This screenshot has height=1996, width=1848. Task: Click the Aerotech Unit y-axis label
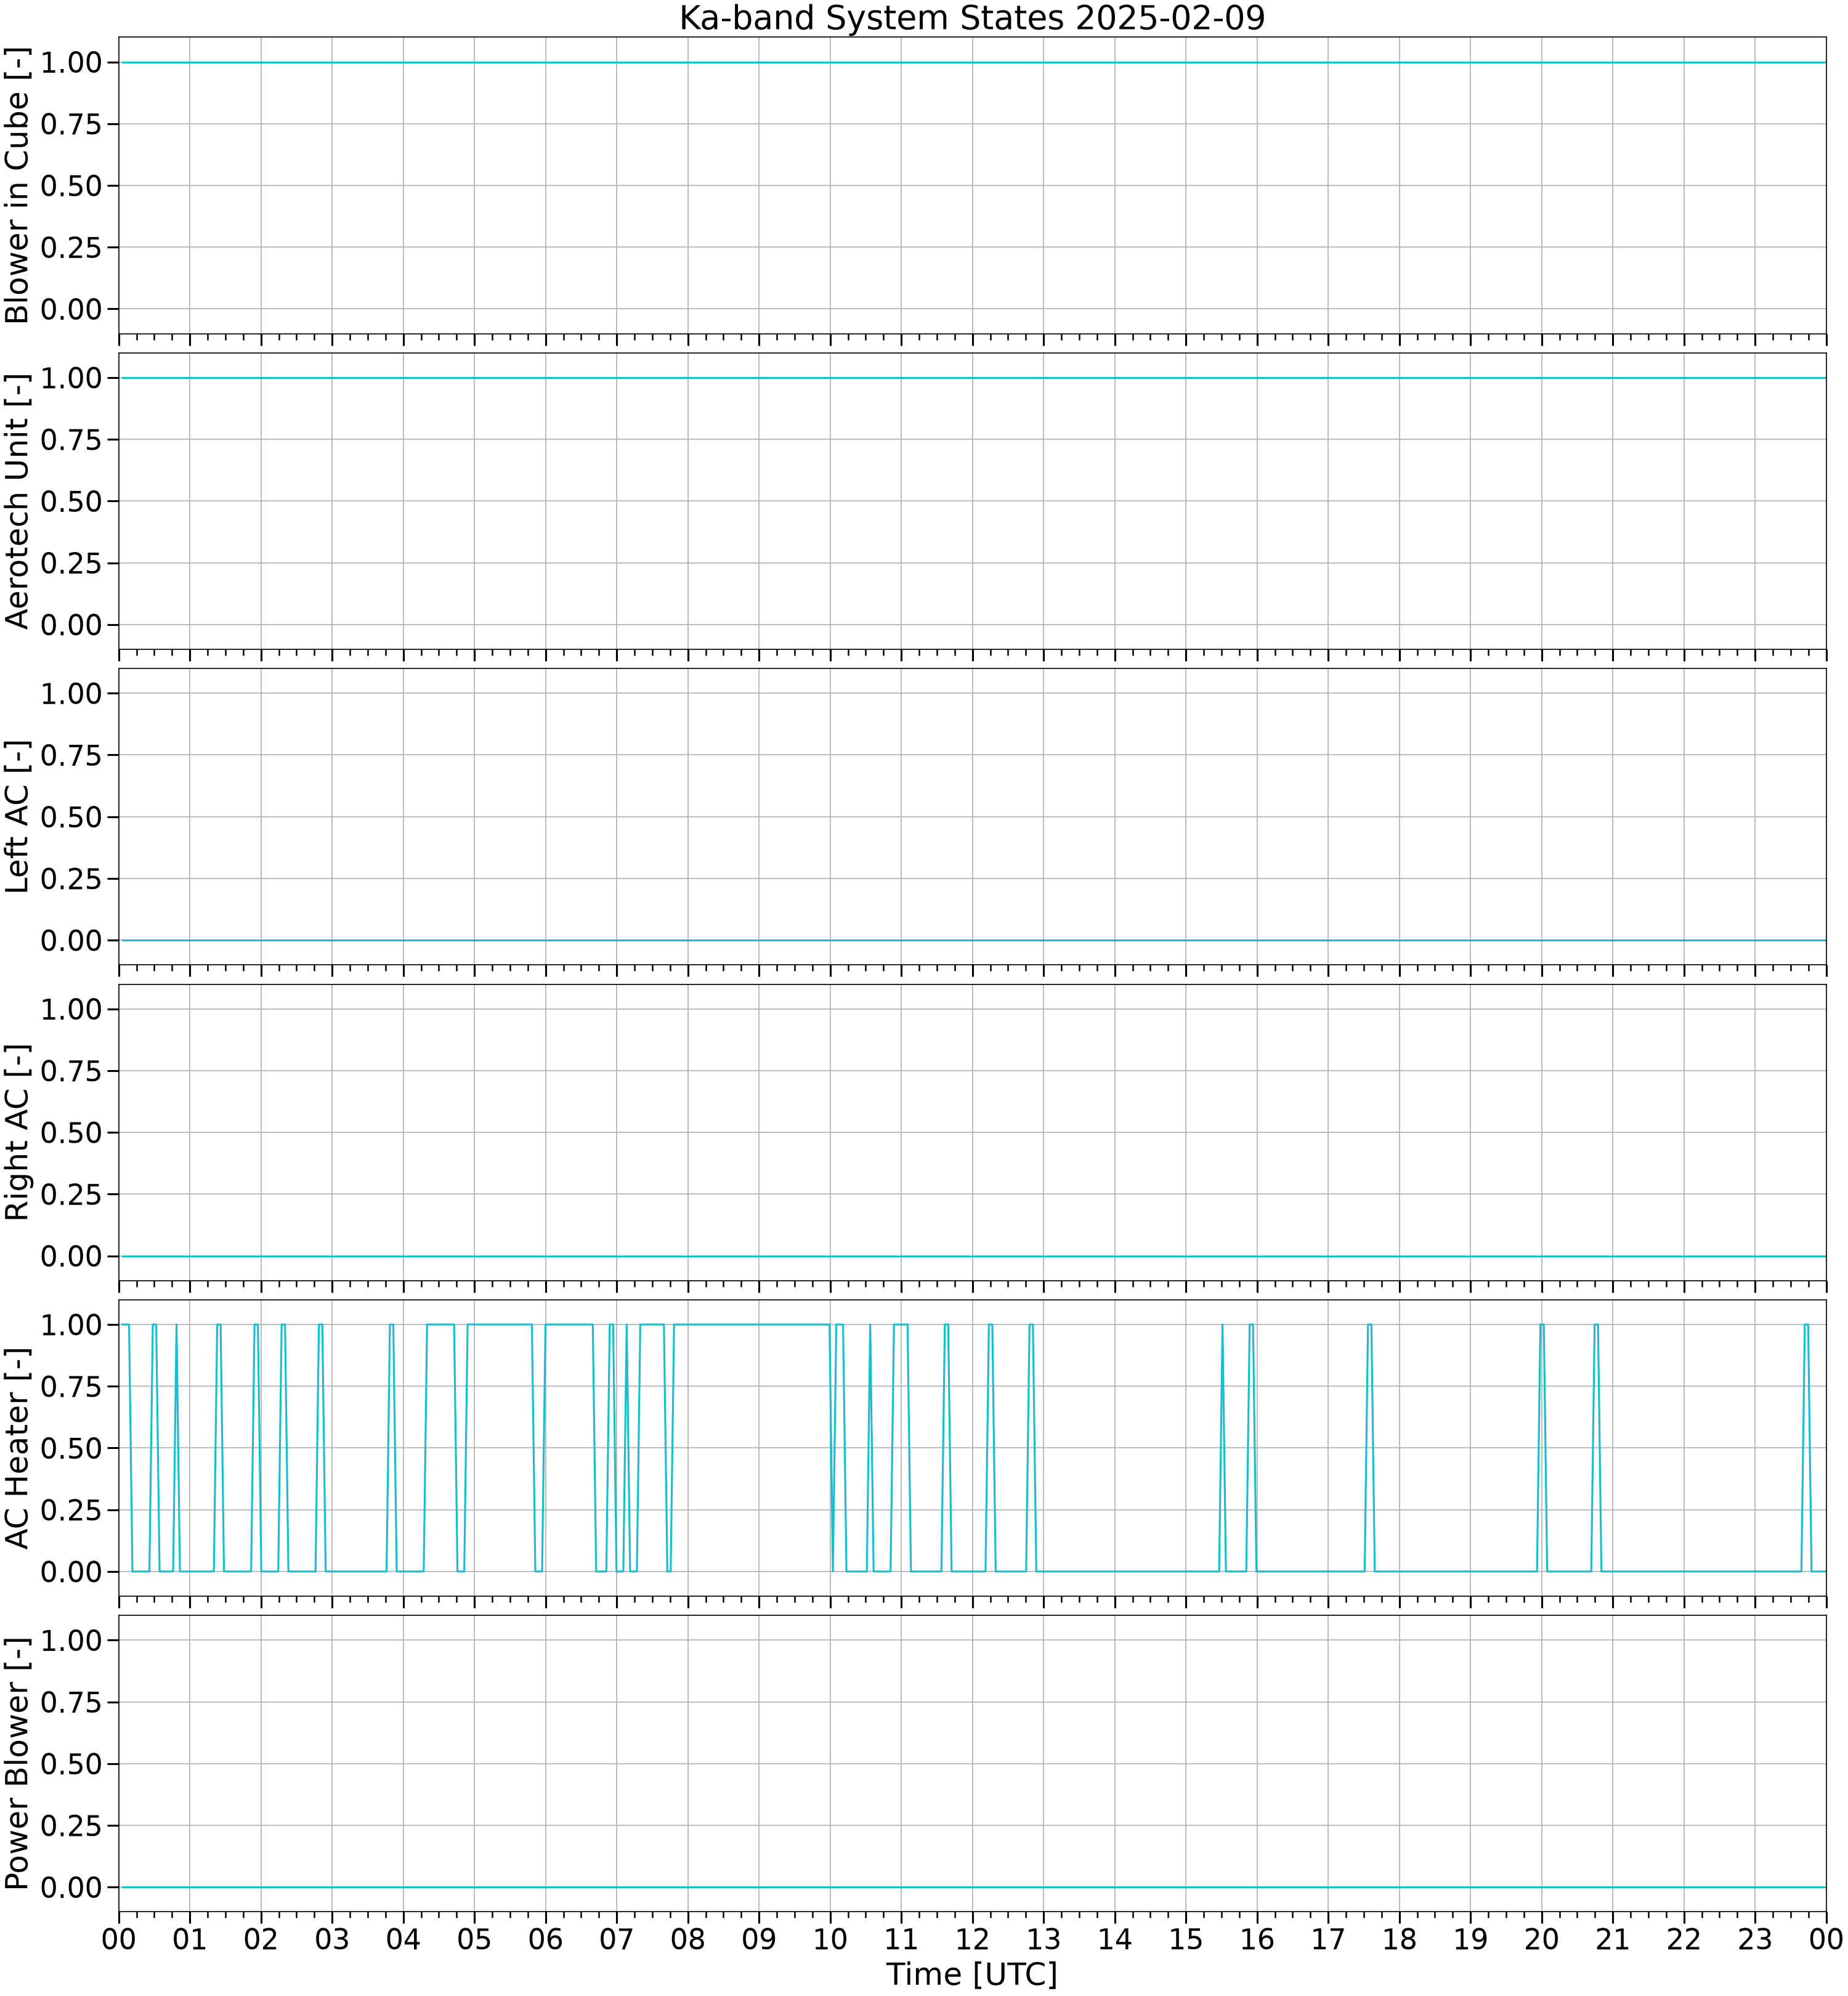tap(17, 501)
